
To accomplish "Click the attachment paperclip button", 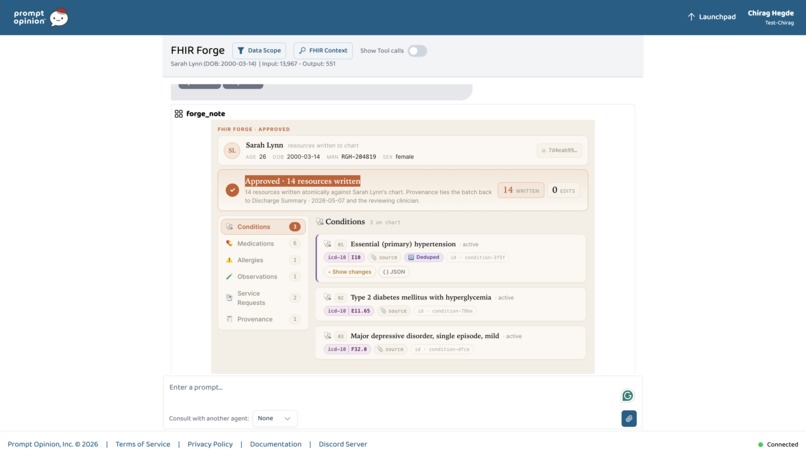I will pyautogui.click(x=629, y=418).
